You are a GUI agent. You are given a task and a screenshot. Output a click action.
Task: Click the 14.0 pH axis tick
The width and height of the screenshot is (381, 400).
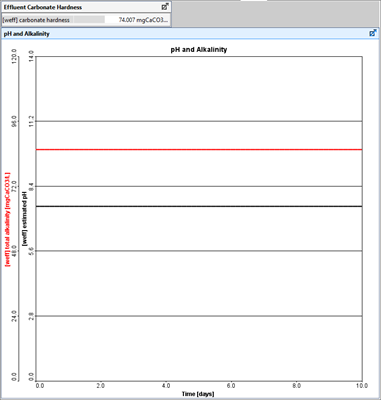[31, 56]
